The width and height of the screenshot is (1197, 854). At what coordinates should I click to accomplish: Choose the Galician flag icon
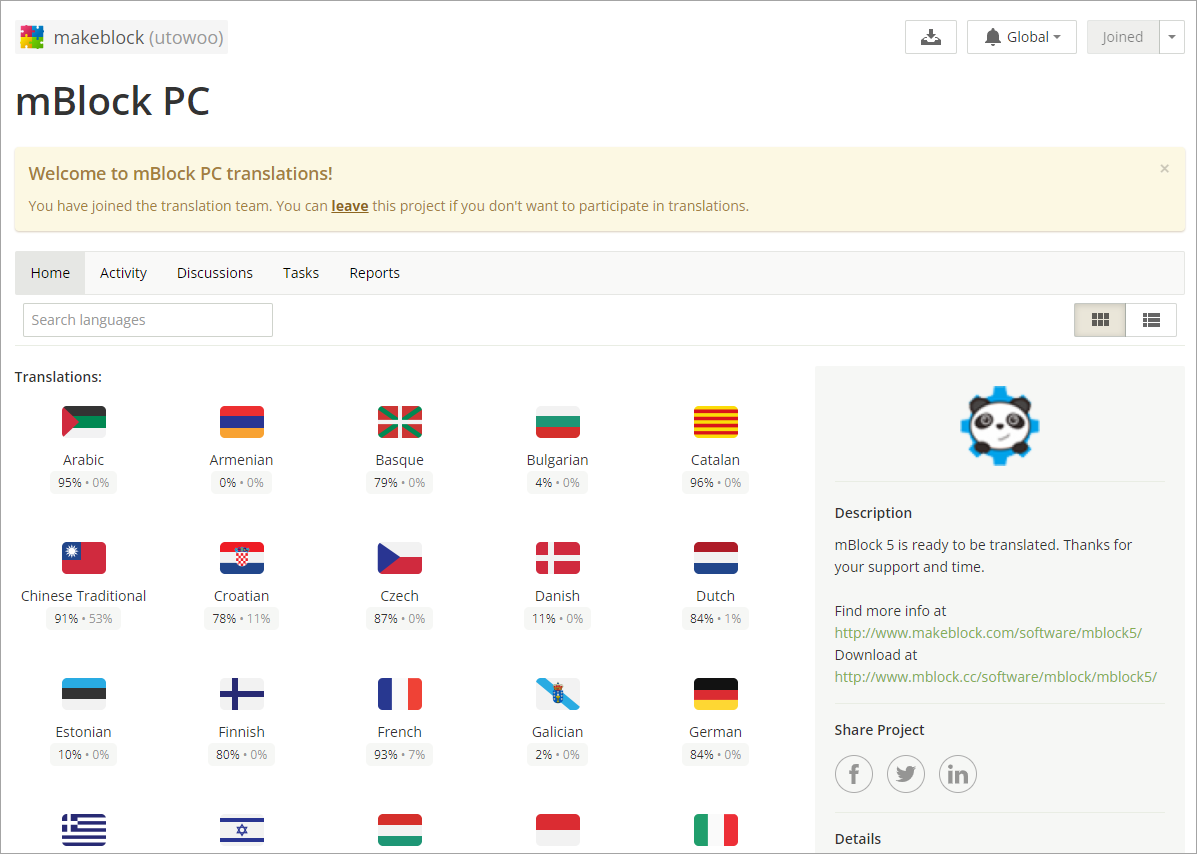coord(558,694)
